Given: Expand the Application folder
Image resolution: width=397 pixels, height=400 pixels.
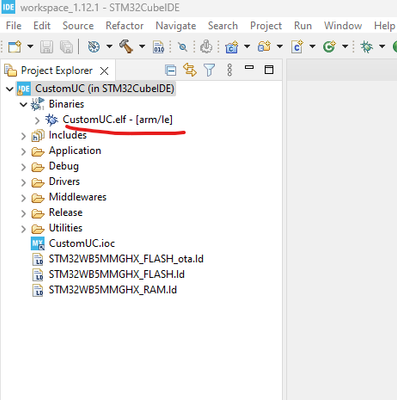Looking at the screenshot, I should [23, 152].
